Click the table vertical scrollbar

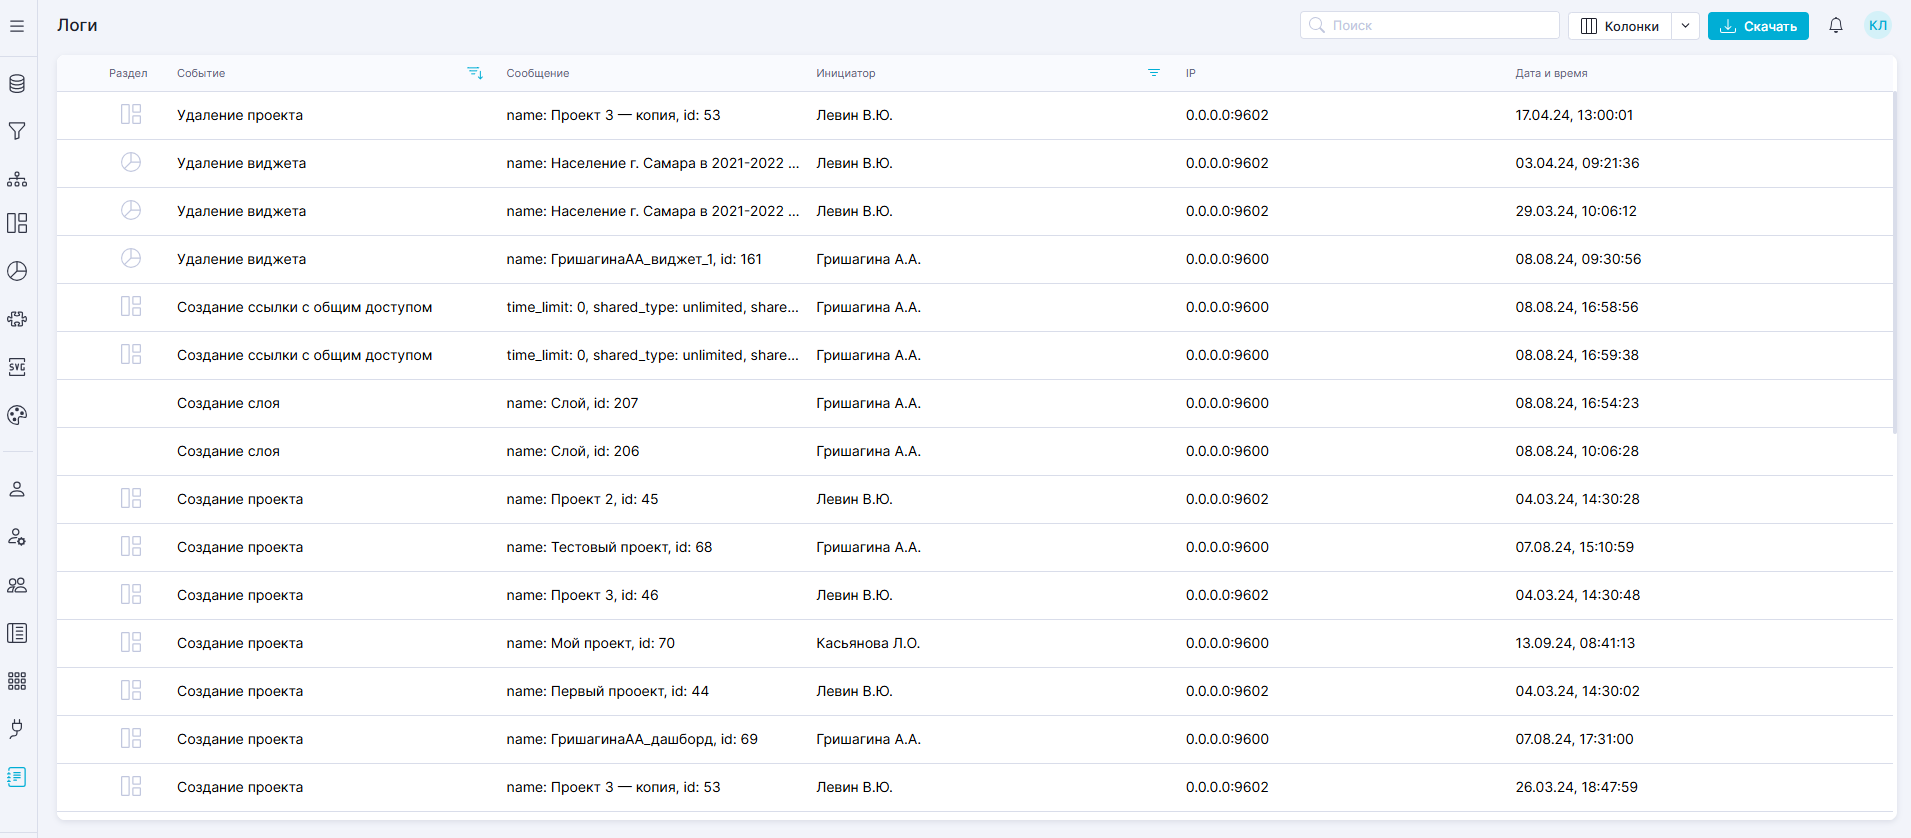click(1895, 262)
